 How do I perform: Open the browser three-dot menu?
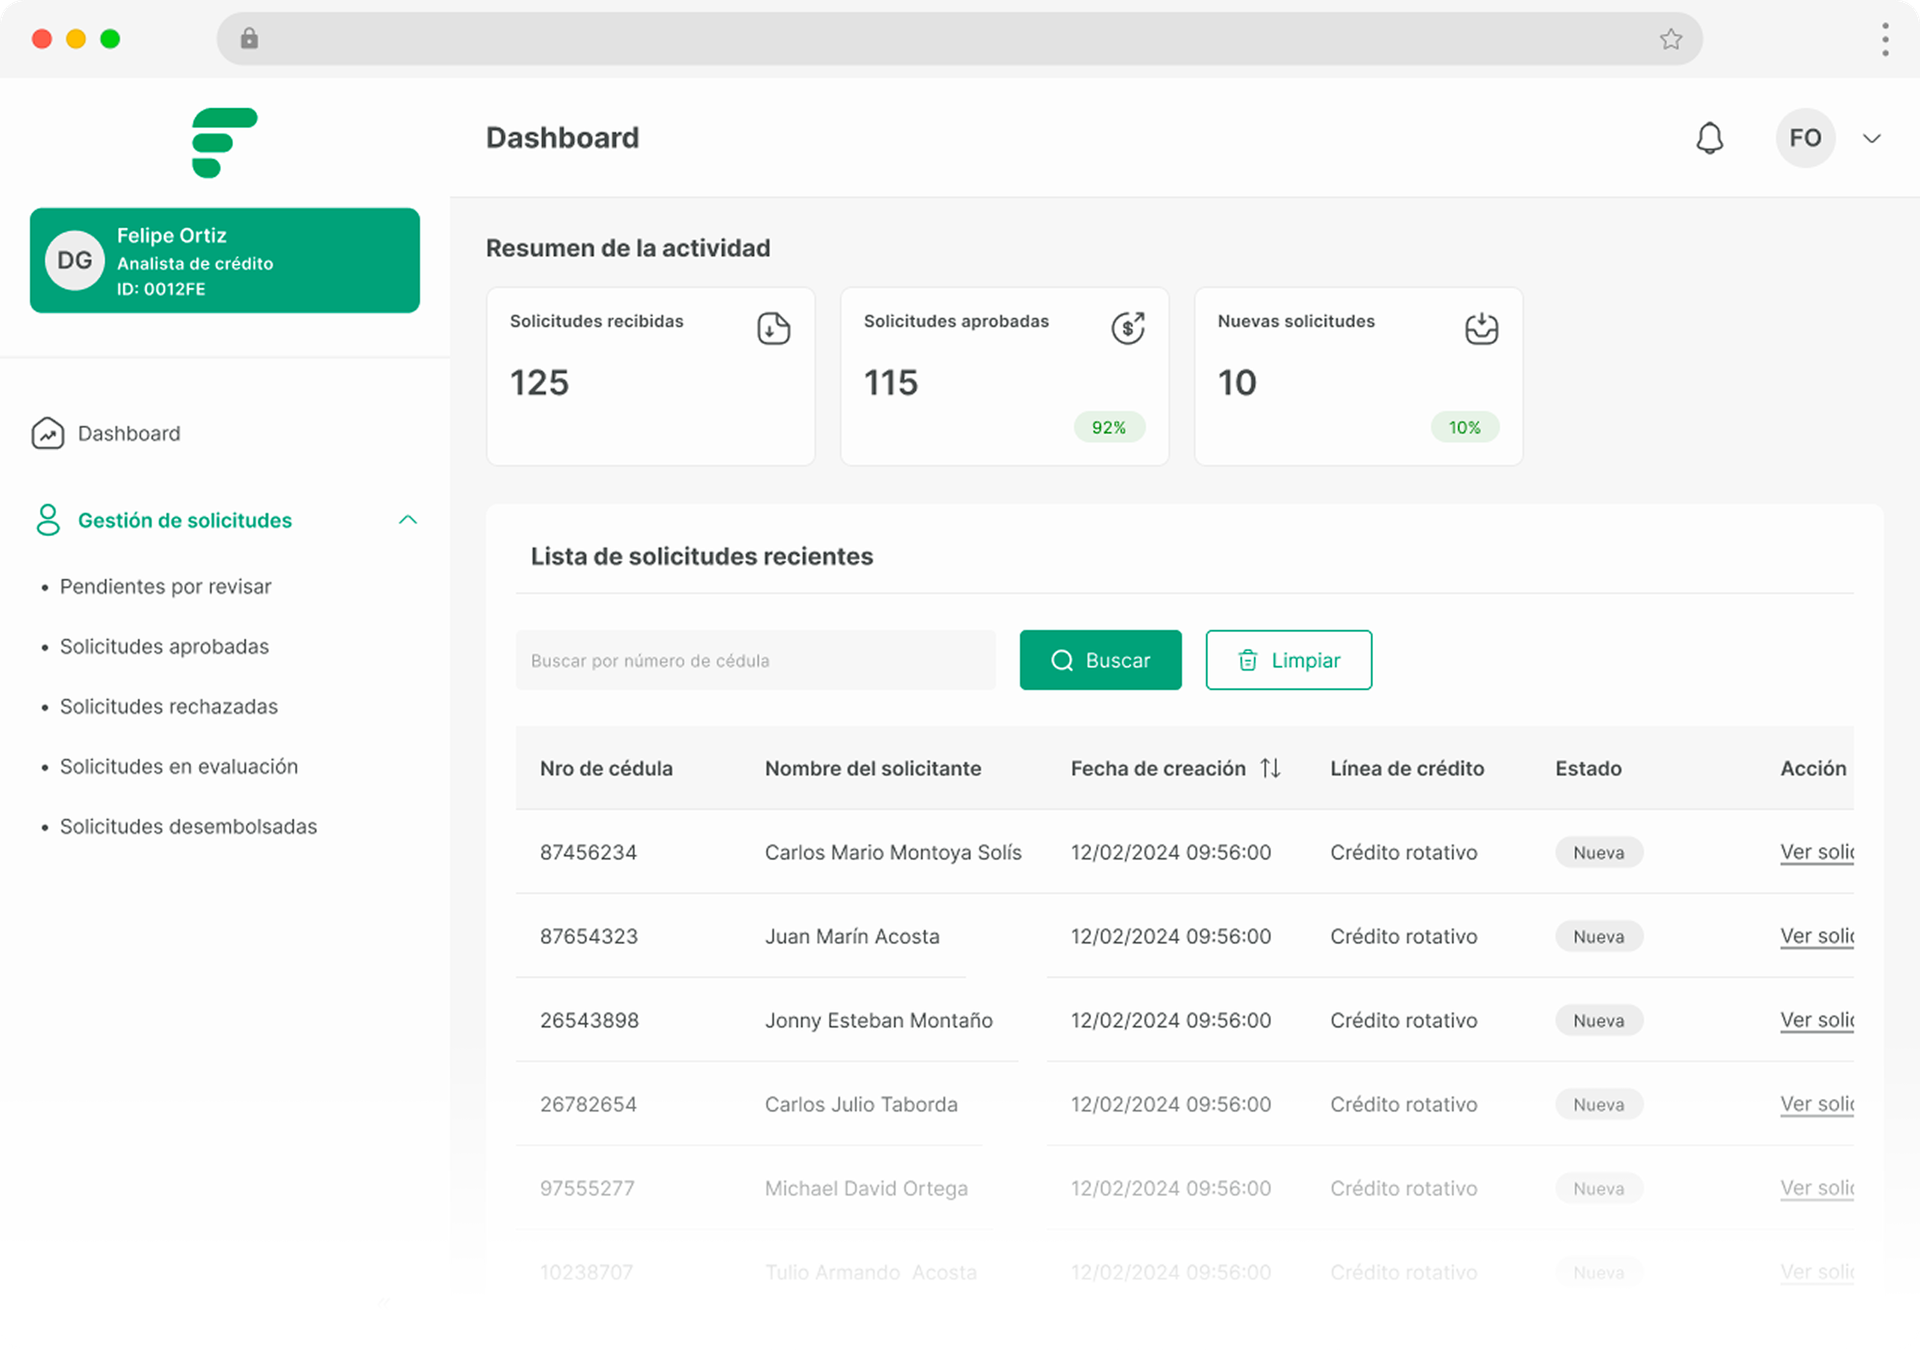pos(1884,39)
